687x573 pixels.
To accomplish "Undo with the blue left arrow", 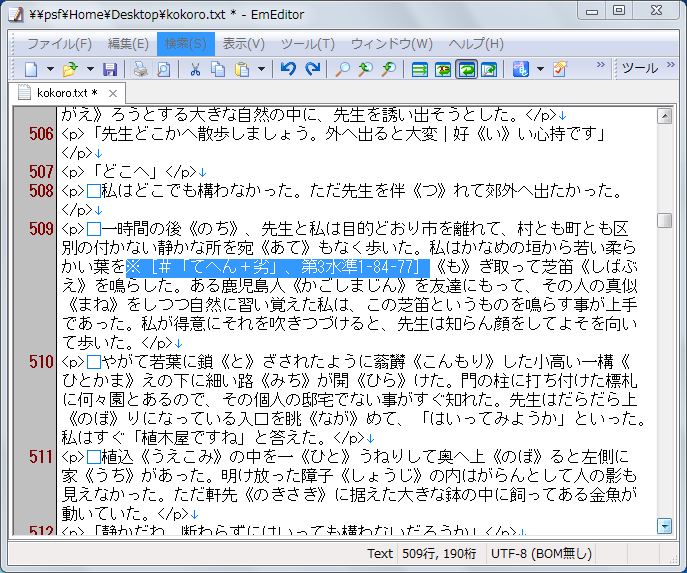I will [x=288, y=69].
